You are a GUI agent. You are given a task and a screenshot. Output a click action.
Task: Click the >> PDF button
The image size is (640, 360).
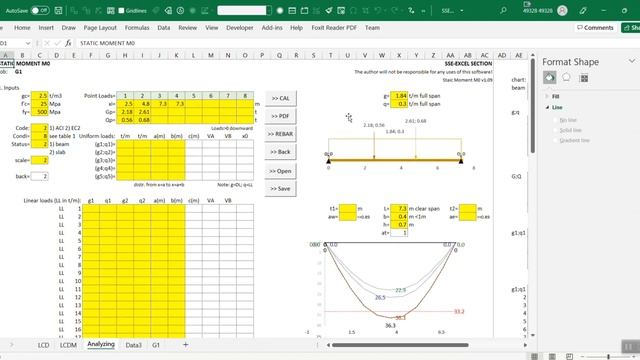click(x=280, y=116)
